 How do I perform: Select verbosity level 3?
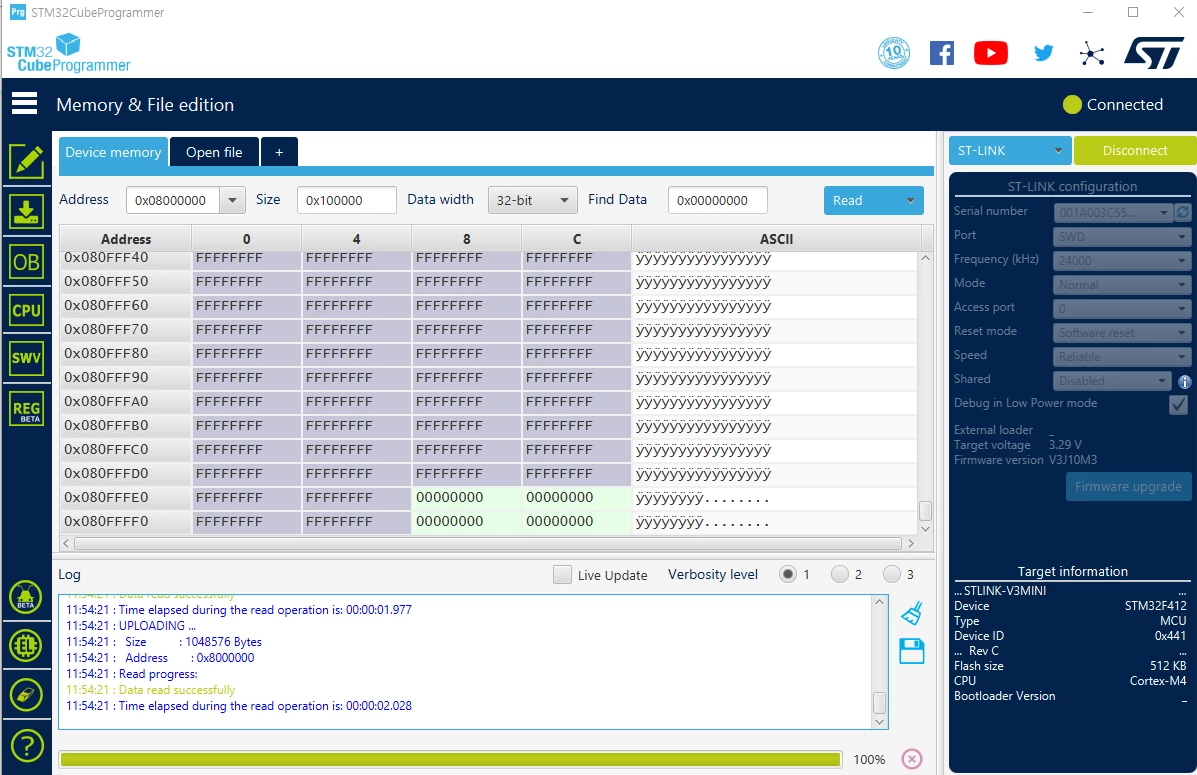[x=892, y=574]
